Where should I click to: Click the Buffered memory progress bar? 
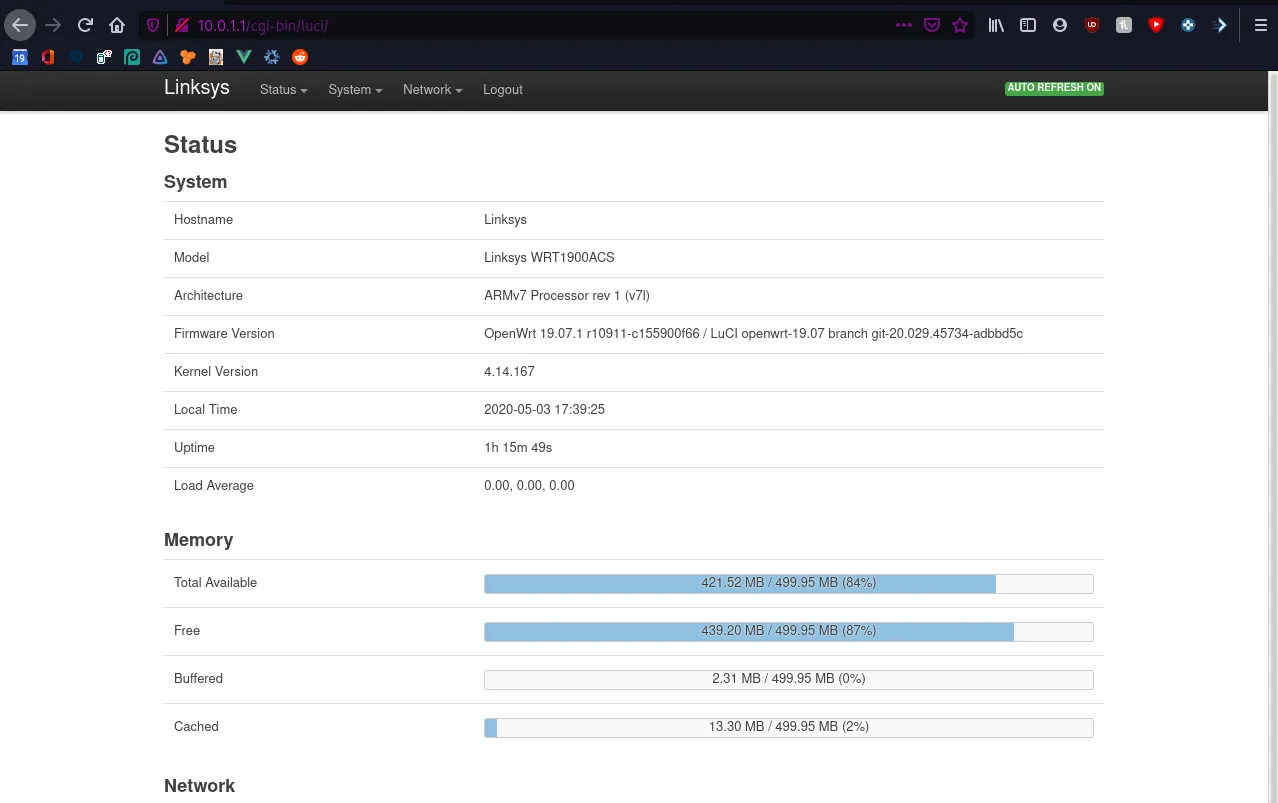[x=788, y=679]
